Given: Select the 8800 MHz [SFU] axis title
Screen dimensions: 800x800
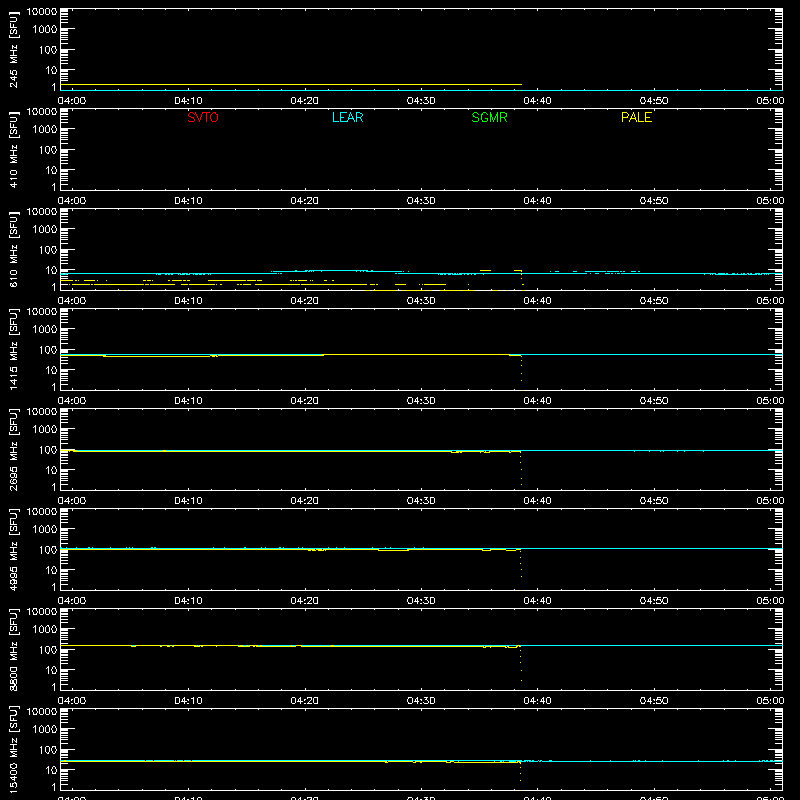Looking at the screenshot, I should 13,650.
